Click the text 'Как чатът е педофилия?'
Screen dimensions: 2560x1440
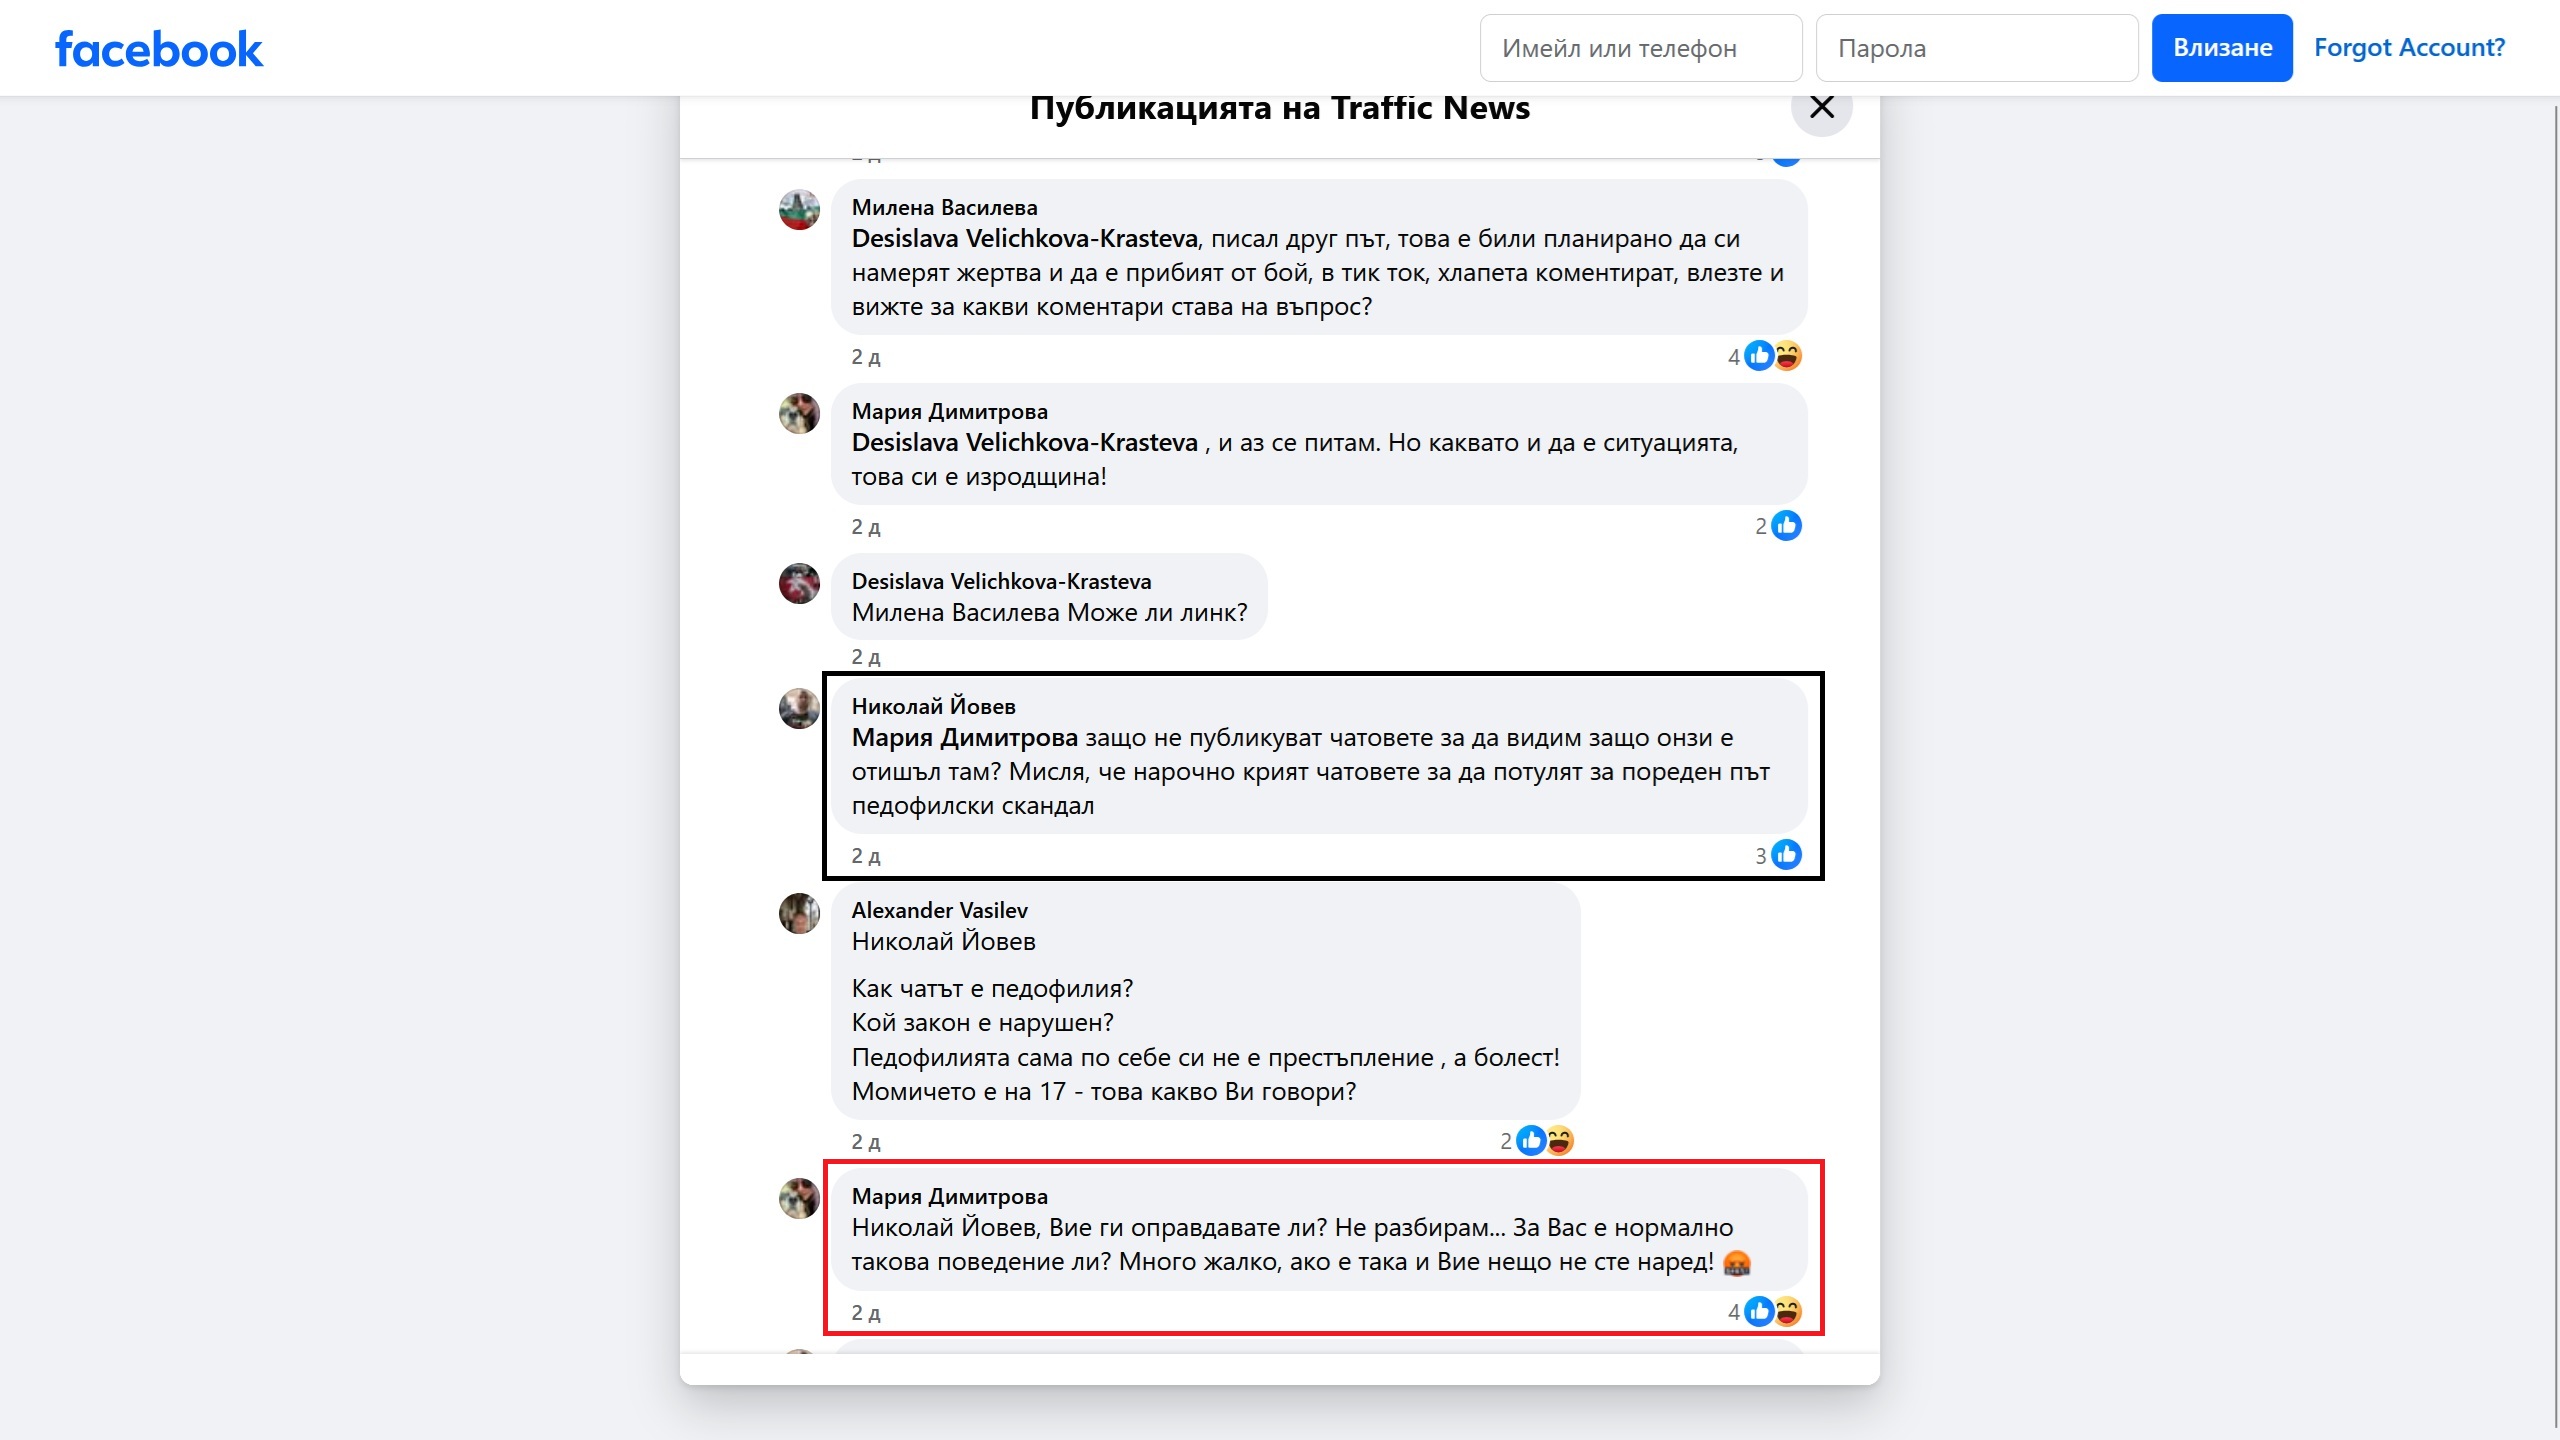(992, 989)
